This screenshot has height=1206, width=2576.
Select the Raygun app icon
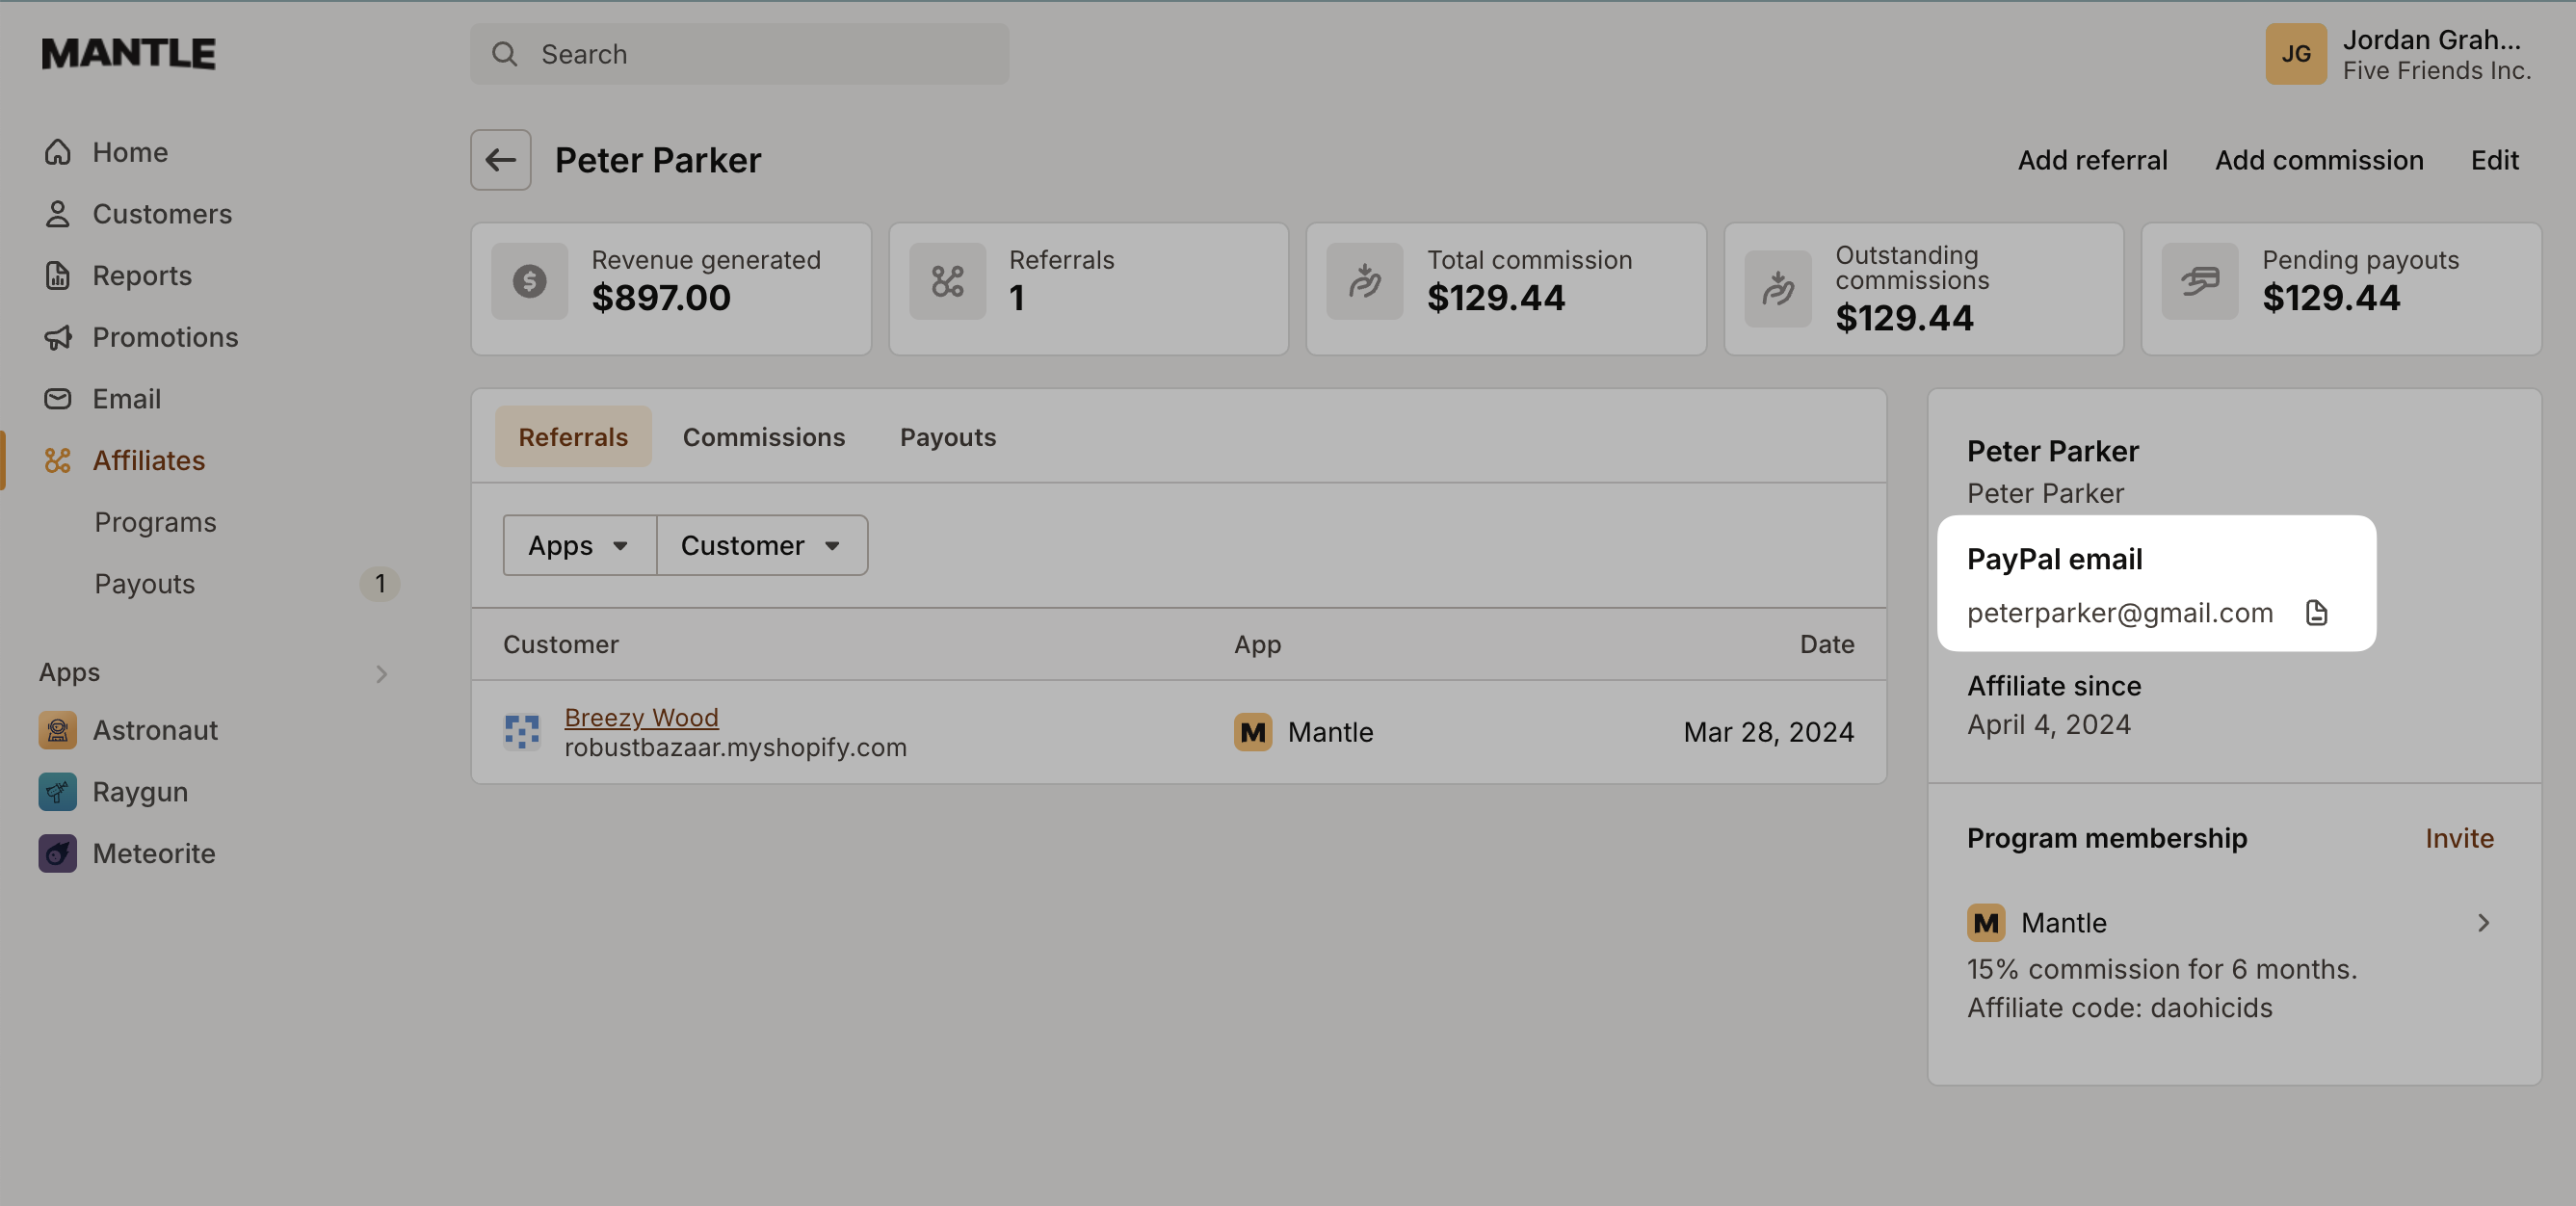[57, 791]
